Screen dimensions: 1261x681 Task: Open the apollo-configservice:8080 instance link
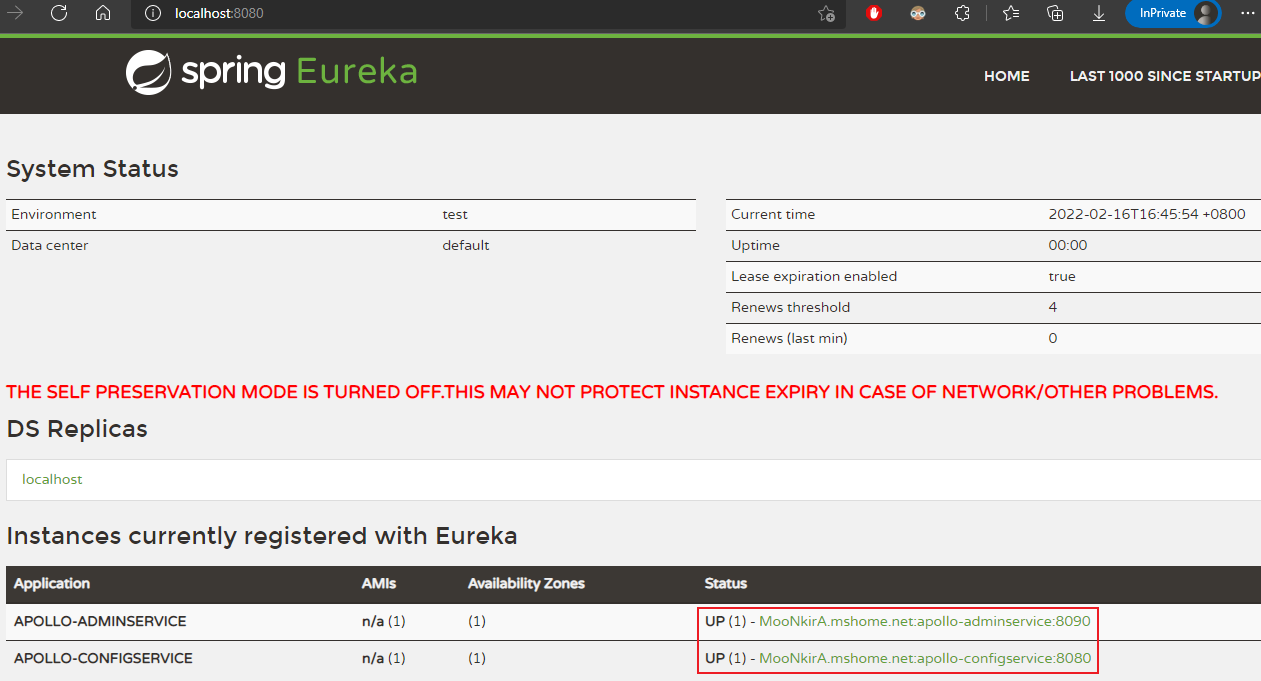(x=925, y=658)
